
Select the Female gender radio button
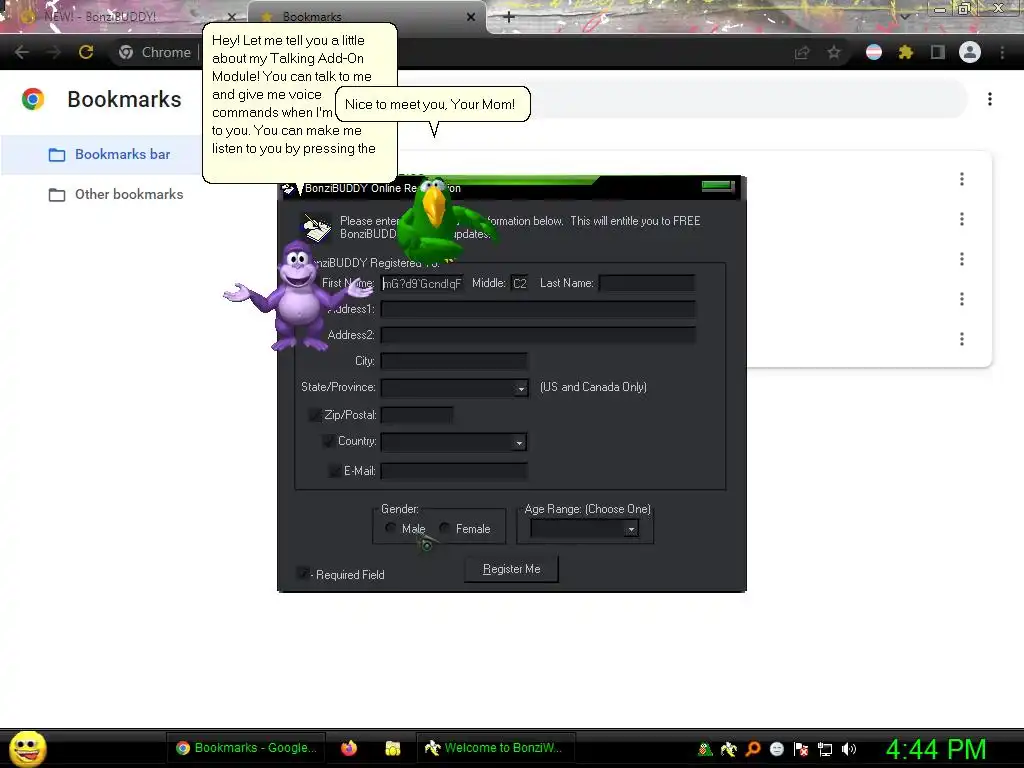tap(445, 528)
